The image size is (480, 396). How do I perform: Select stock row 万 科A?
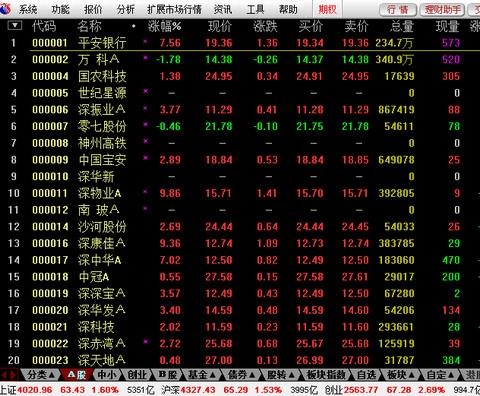click(x=240, y=59)
